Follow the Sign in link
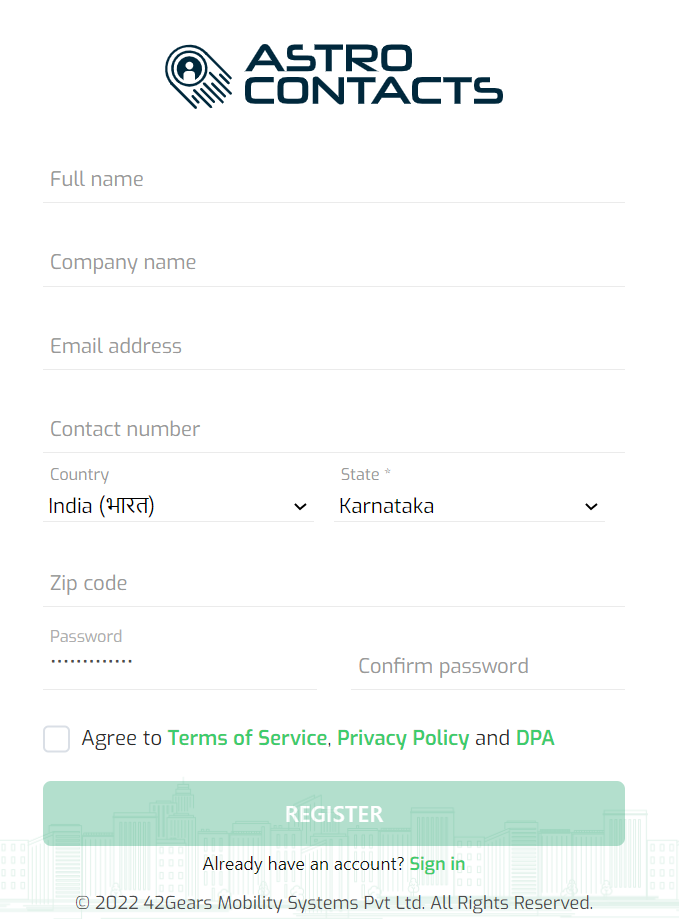Viewport: 679px width, 919px height. (x=437, y=864)
